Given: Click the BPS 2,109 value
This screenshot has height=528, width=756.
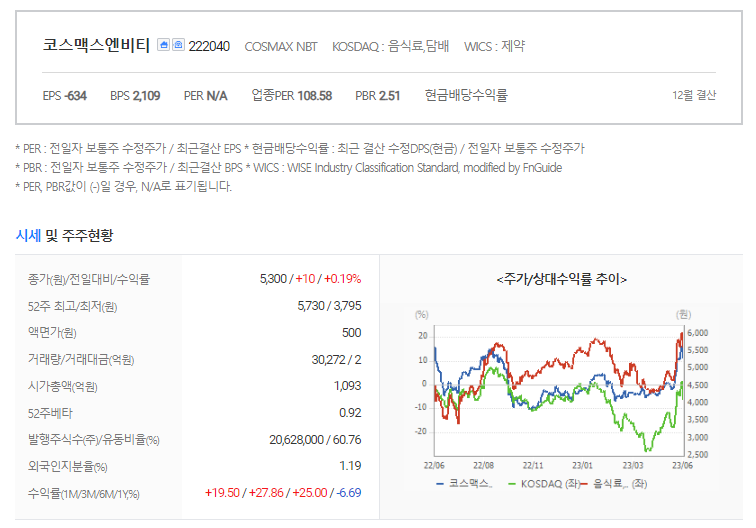Looking at the screenshot, I should pos(135,95).
